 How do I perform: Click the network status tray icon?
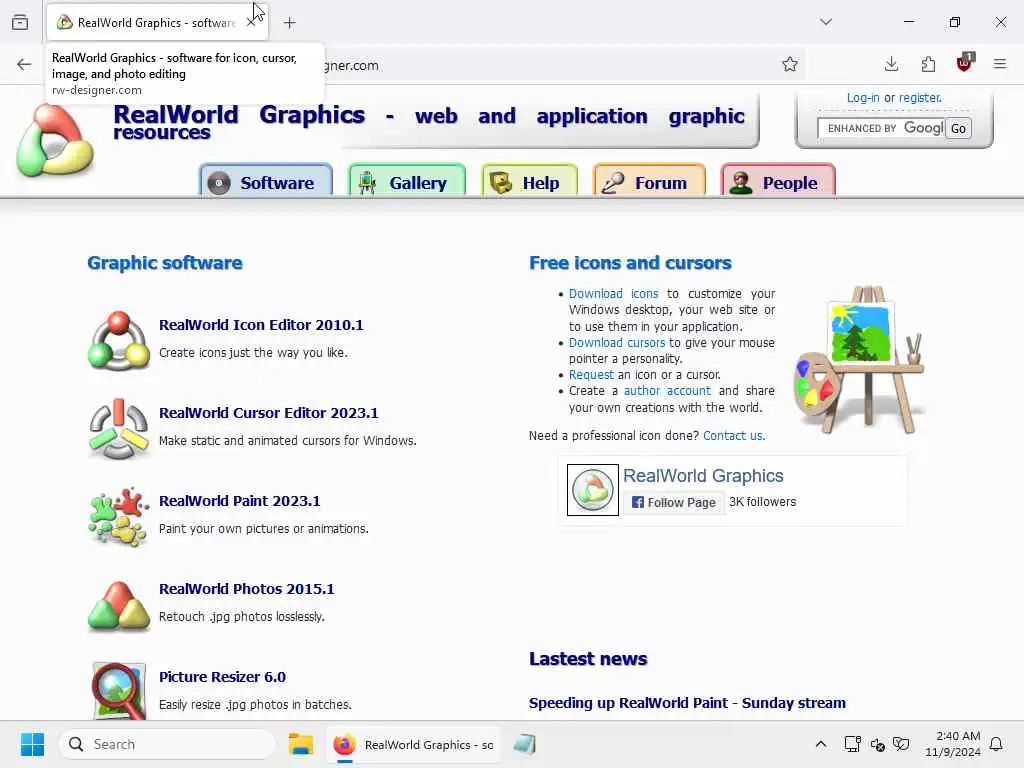pyautogui.click(x=852, y=744)
